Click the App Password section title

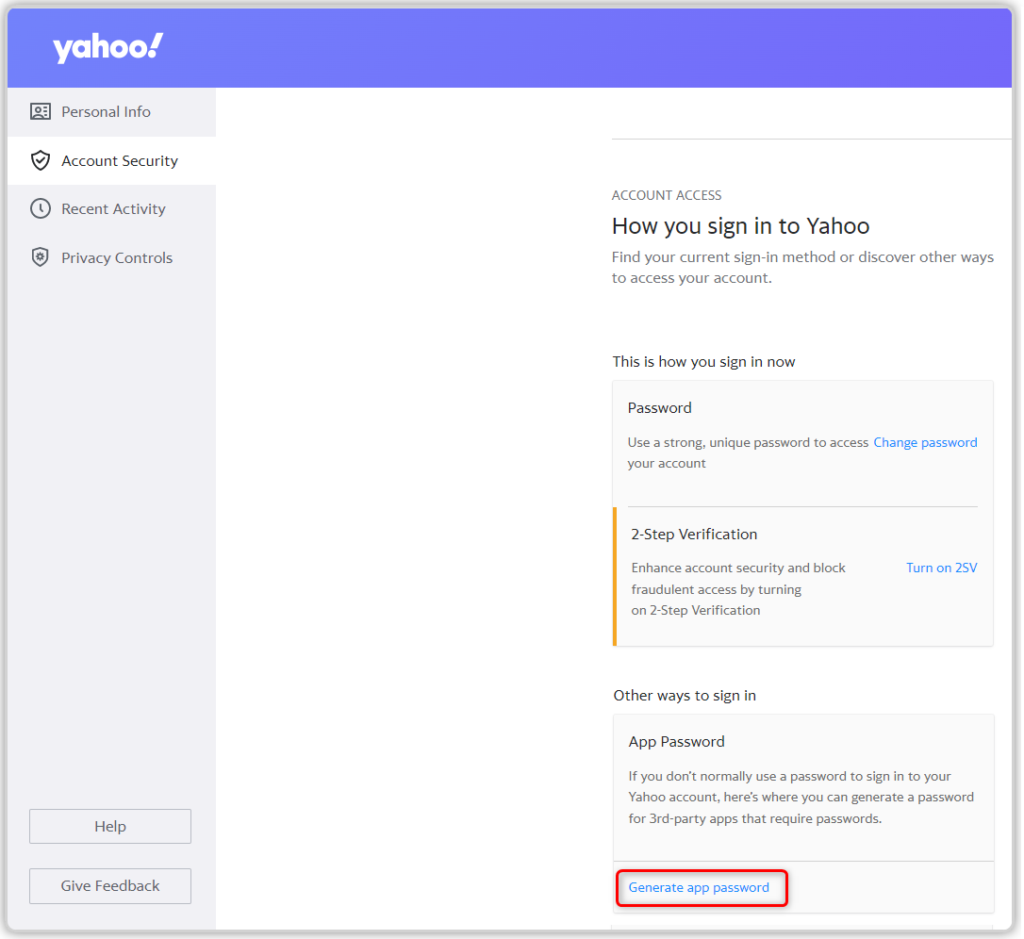675,741
